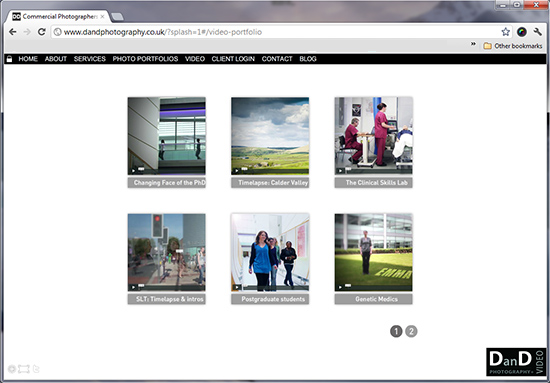The height and width of the screenshot is (383, 550).
Task: Go to the VIDEO menu item
Action: (195, 59)
